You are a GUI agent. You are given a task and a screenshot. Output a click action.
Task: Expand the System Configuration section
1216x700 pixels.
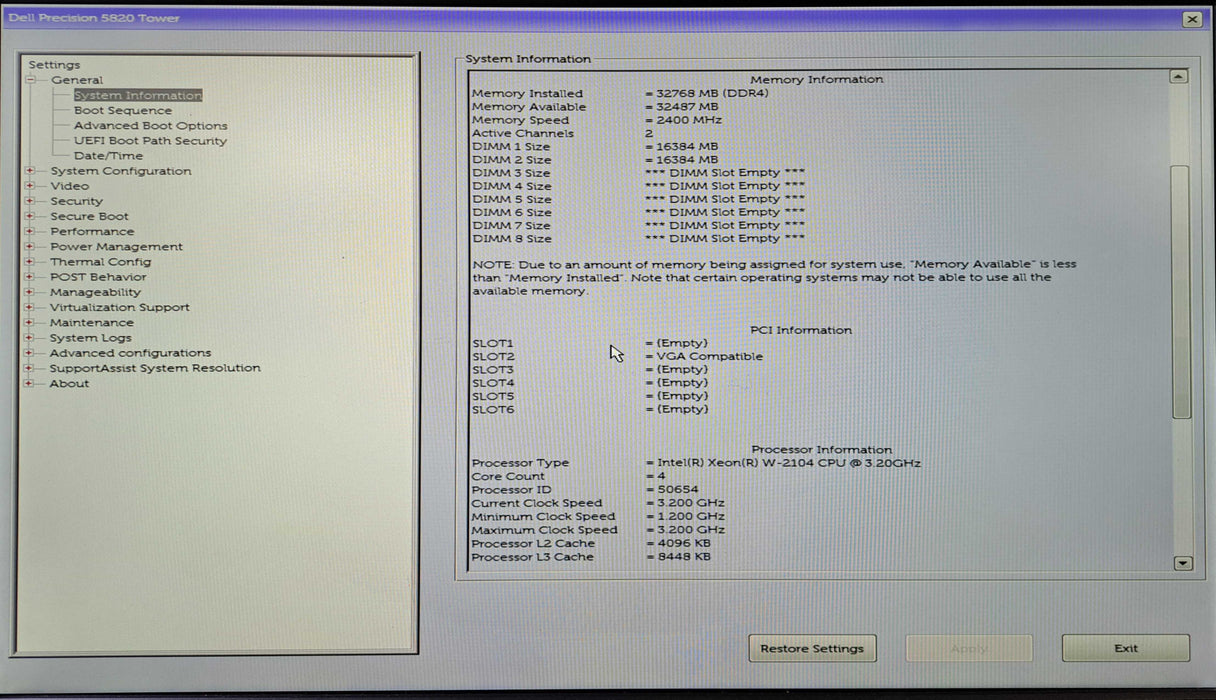coord(31,171)
